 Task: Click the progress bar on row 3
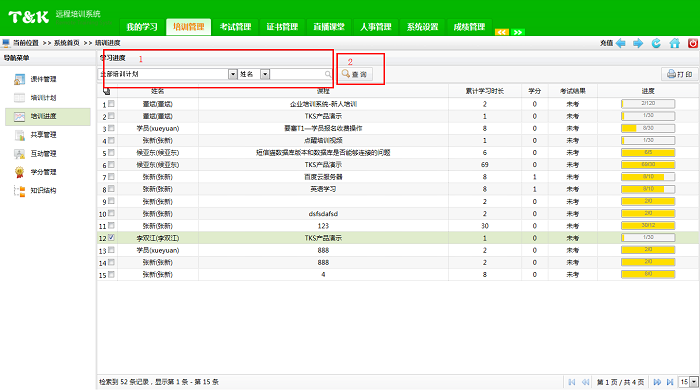(x=648, y=128)
